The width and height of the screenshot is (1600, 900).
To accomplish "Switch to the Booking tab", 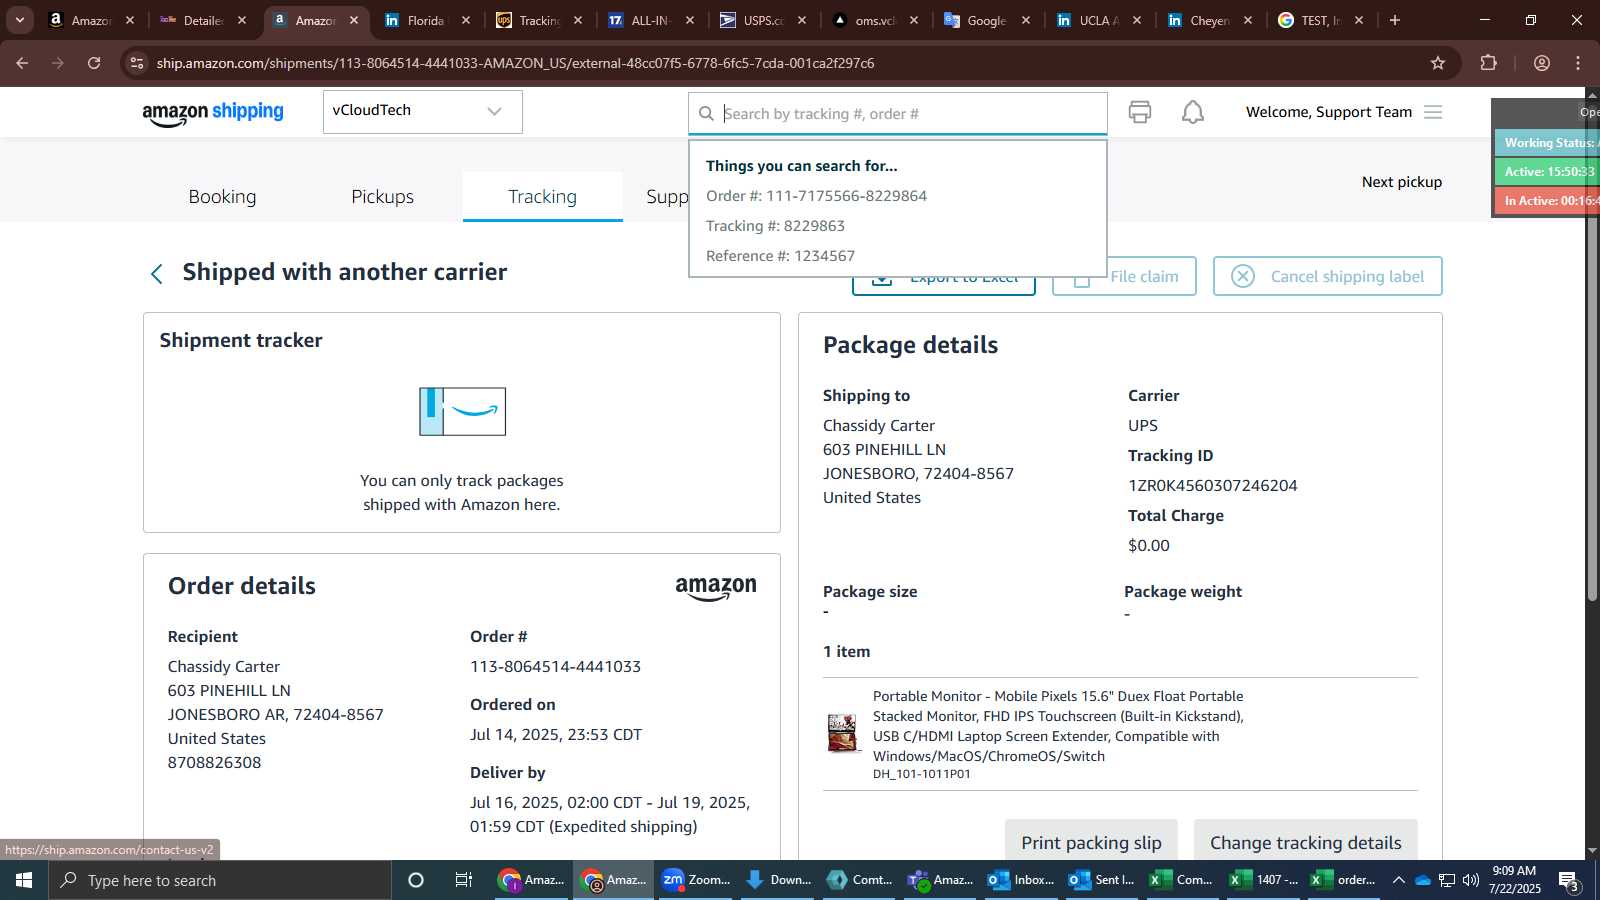I will point(222,197).
